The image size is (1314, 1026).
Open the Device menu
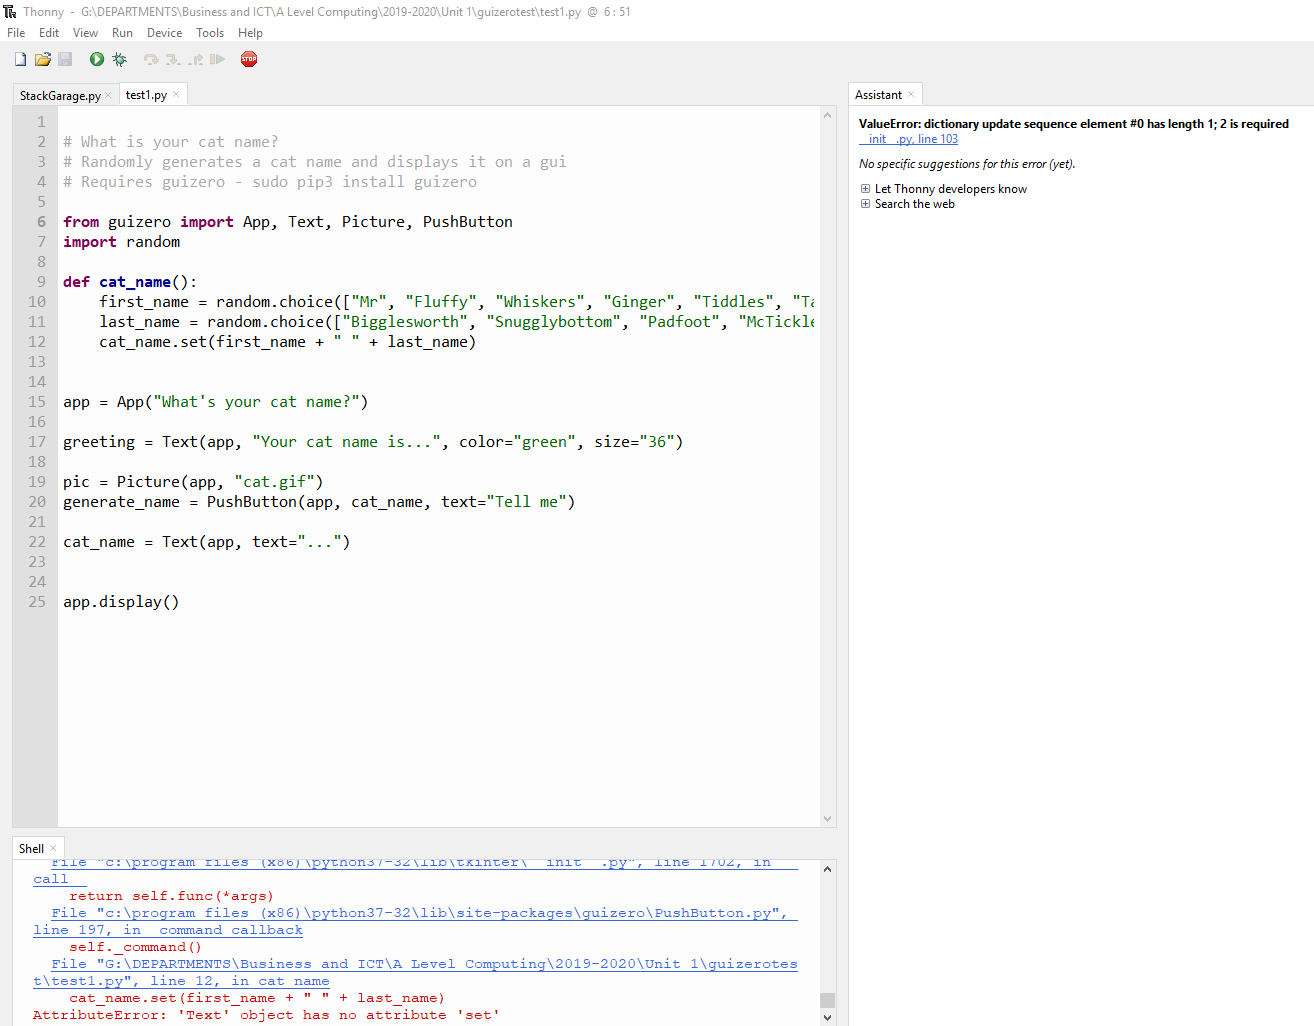[x=164, y=32]
